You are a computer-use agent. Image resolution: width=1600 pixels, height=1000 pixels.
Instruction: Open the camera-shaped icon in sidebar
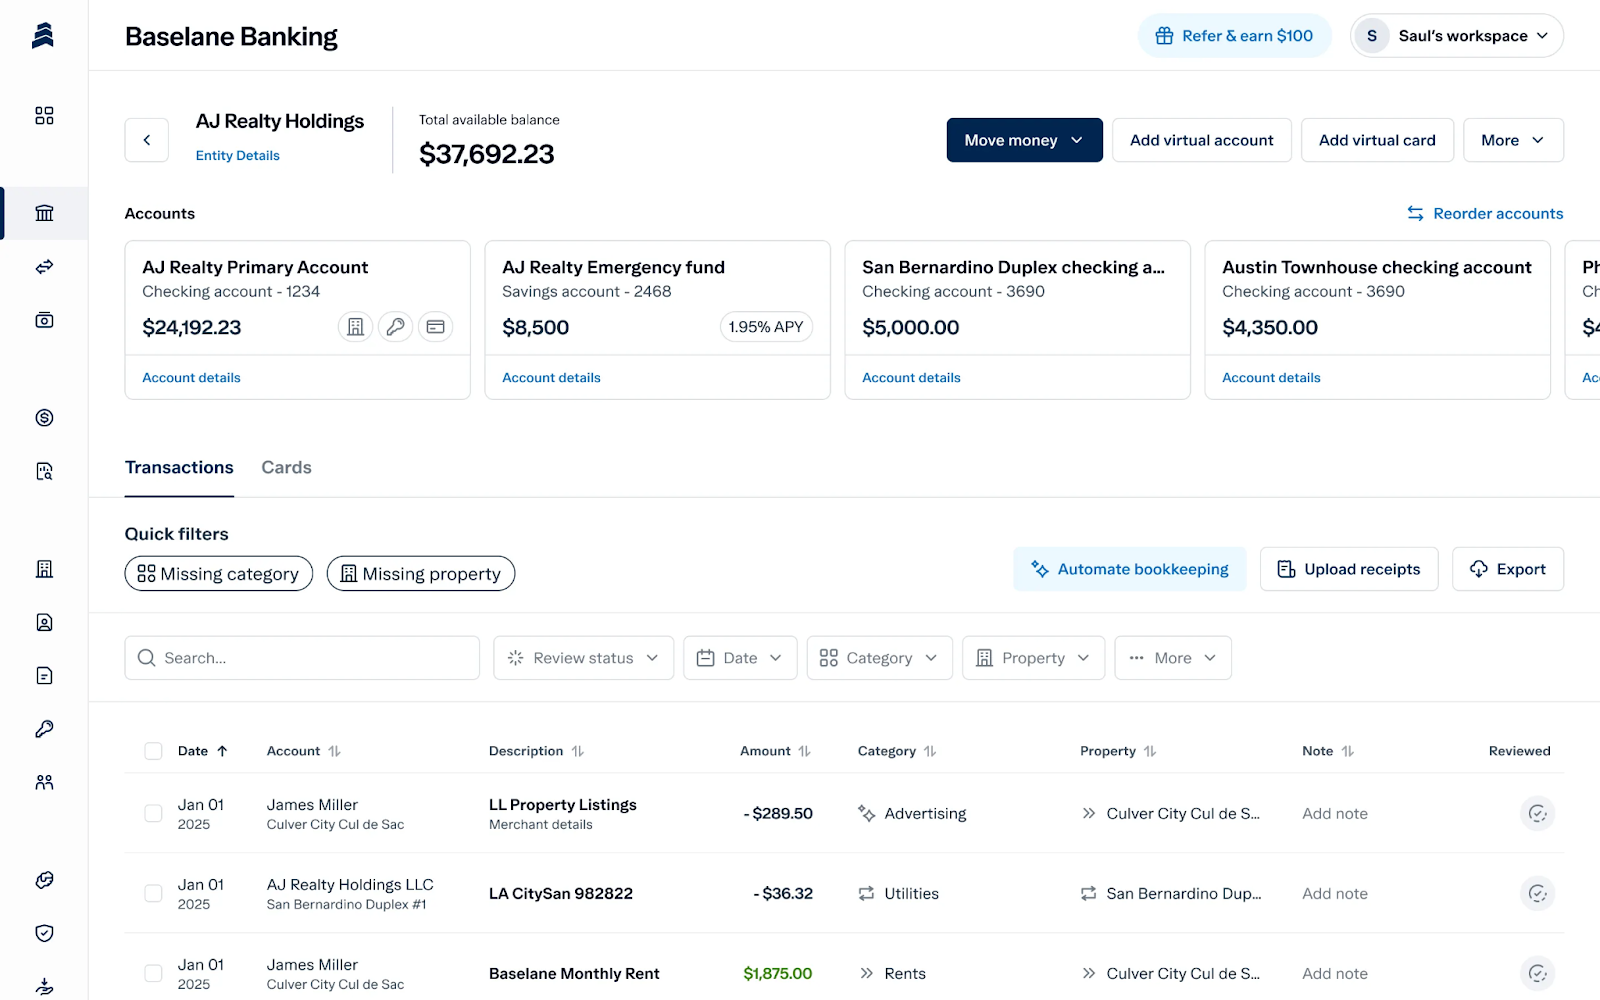pos(44,320)
